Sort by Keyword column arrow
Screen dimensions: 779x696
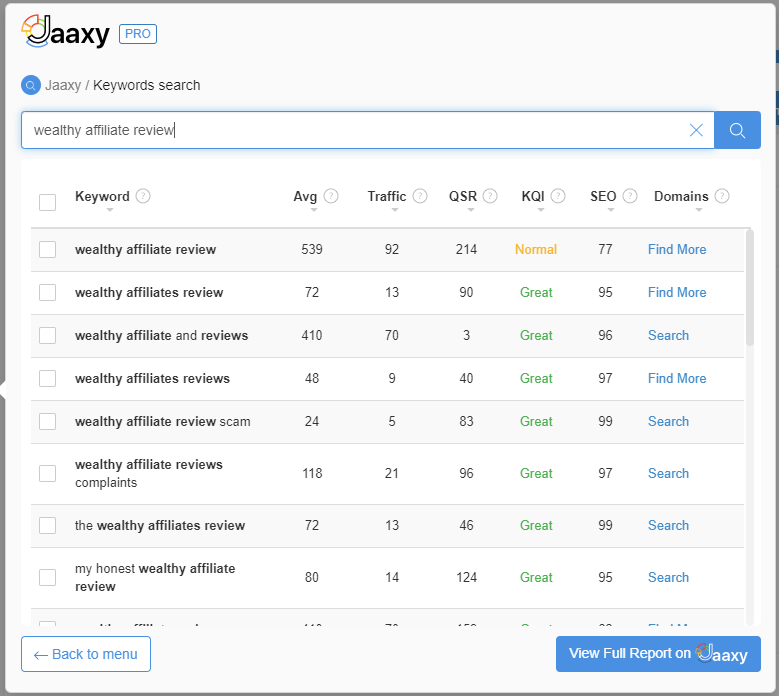pos(110,210)
